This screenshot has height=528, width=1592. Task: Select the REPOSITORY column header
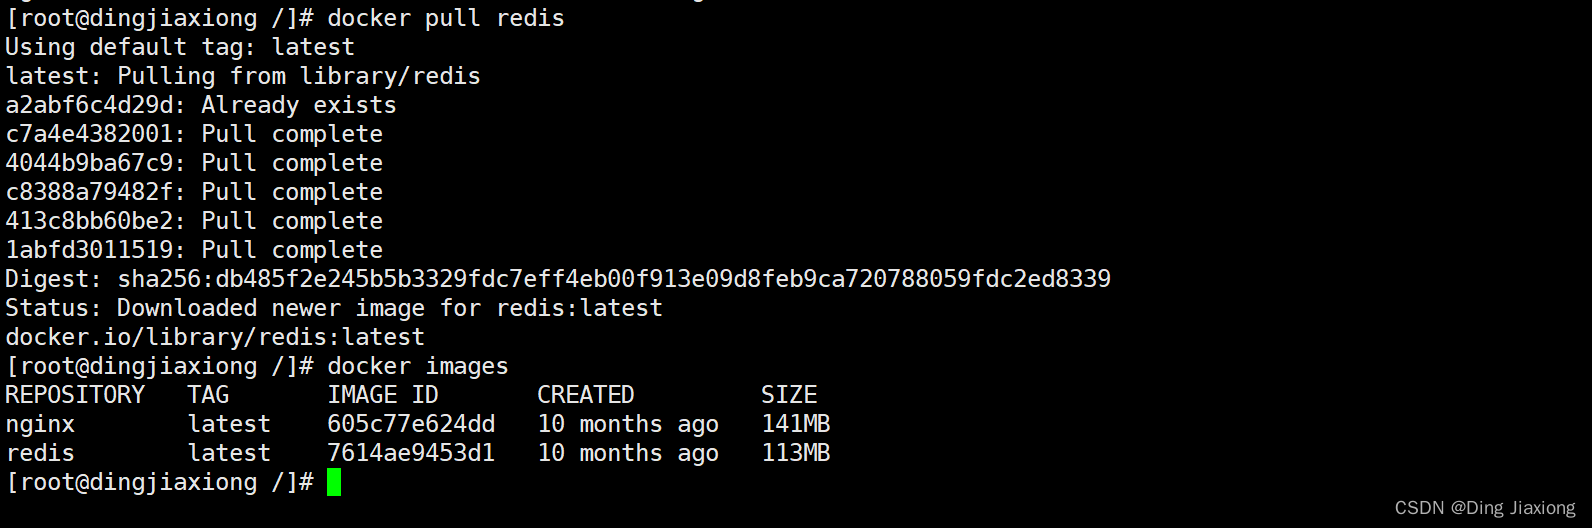(75, 395)
